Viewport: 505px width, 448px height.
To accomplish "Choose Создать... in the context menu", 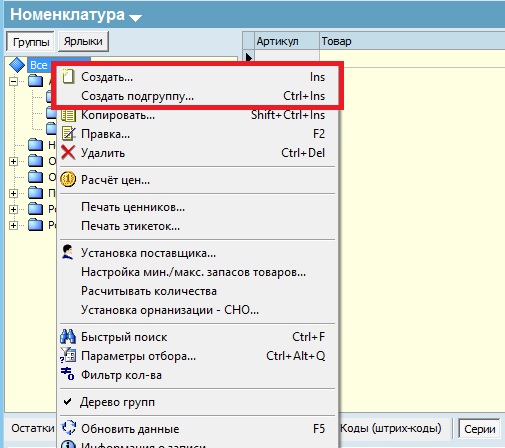I will tap(197, 77).
